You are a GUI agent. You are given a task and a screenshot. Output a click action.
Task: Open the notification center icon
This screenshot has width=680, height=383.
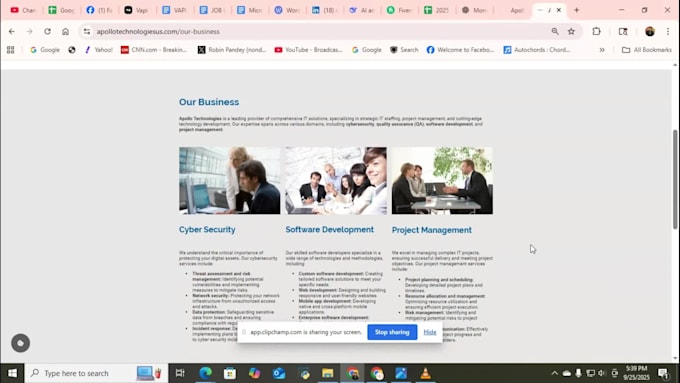663,373
